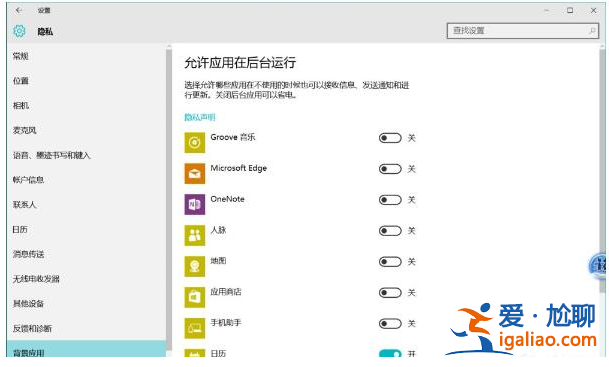Click the 应用商店 (Store) app icon
609x367 pixels.
(195, 297)
